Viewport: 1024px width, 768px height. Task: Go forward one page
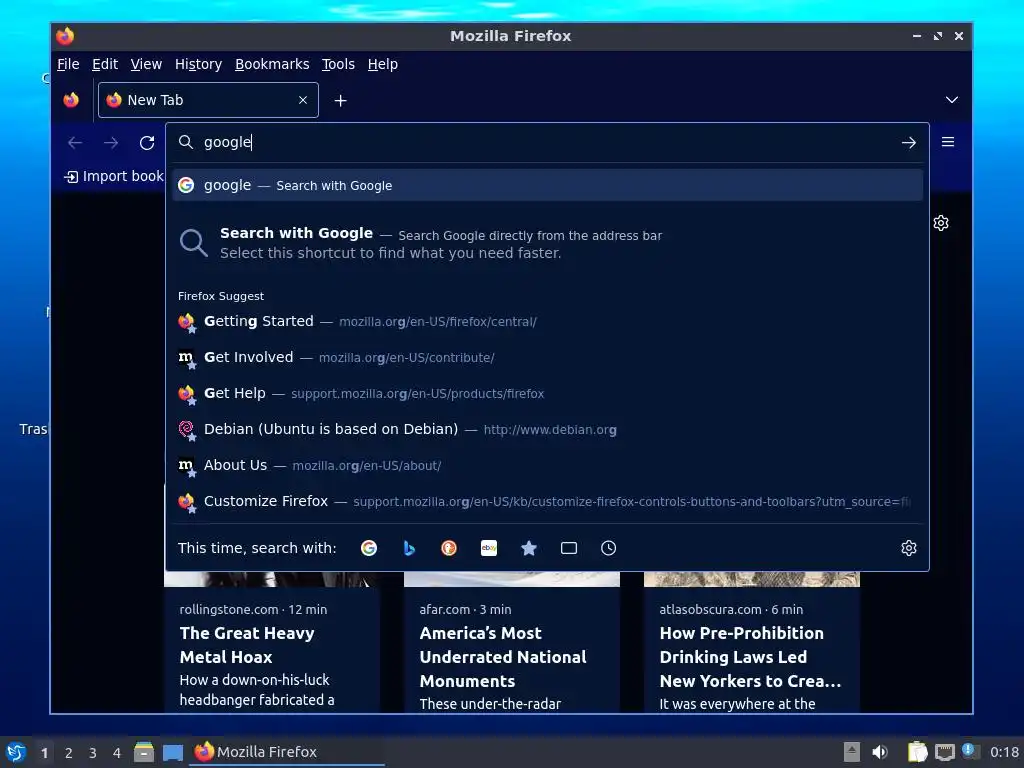tap(111, 142)
